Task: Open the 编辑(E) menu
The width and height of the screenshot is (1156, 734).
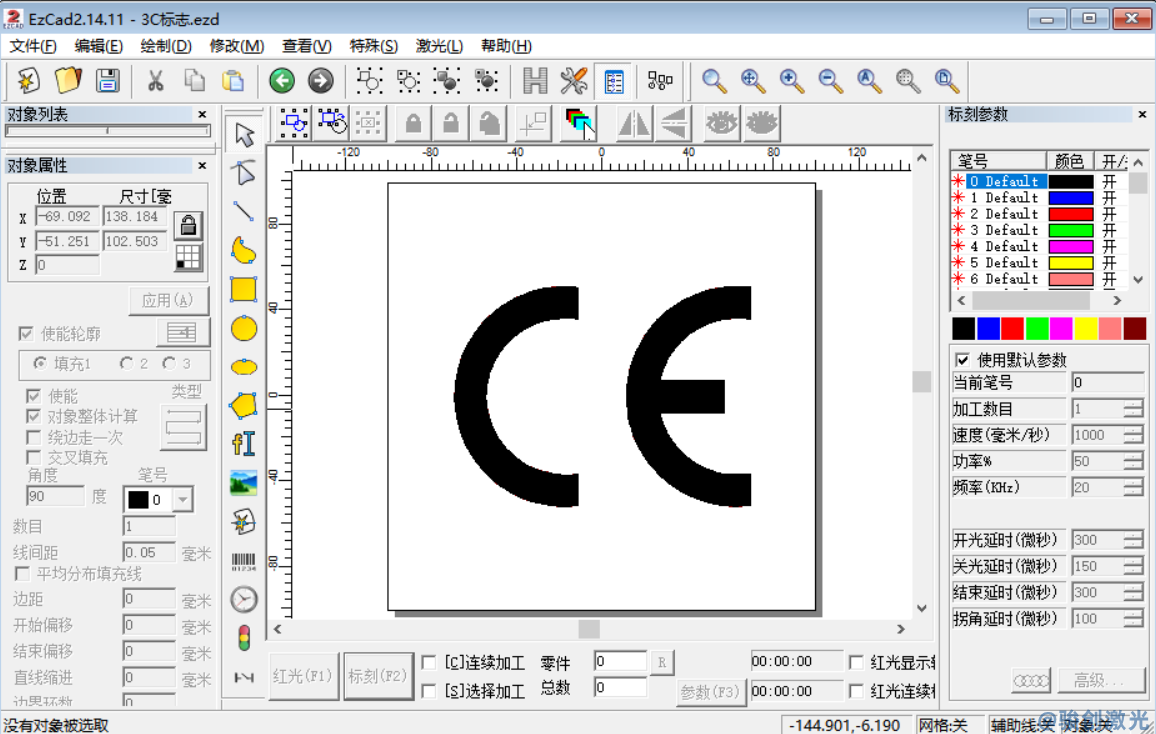Action: [98, 46]
